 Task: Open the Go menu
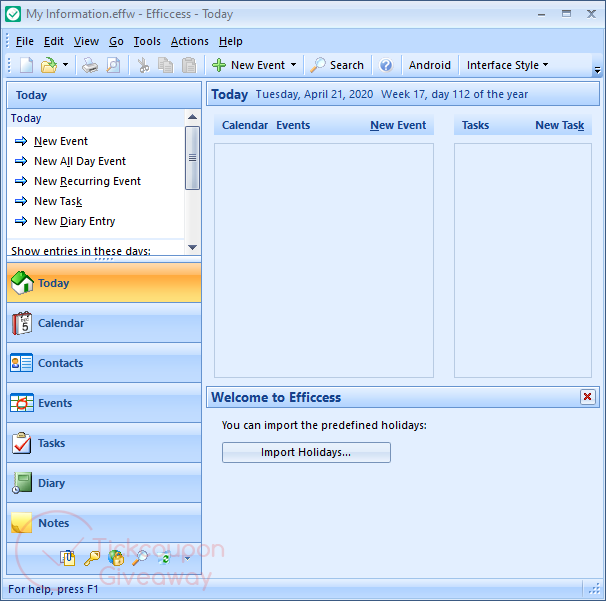pos(116,41)
